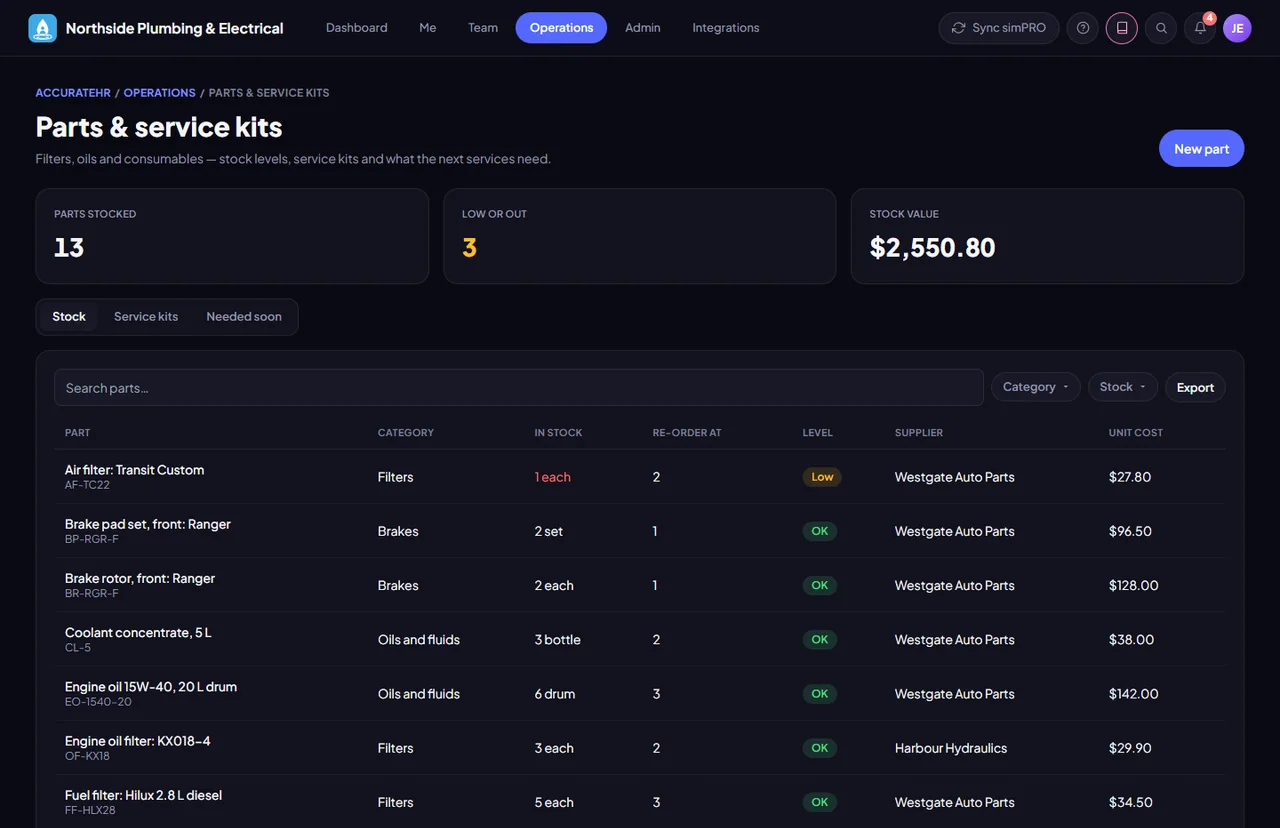Viewport: 1280px width, 828px height.
Task: Open the Engine oil filter: KX018-4 part
Action: pos(138,741)
